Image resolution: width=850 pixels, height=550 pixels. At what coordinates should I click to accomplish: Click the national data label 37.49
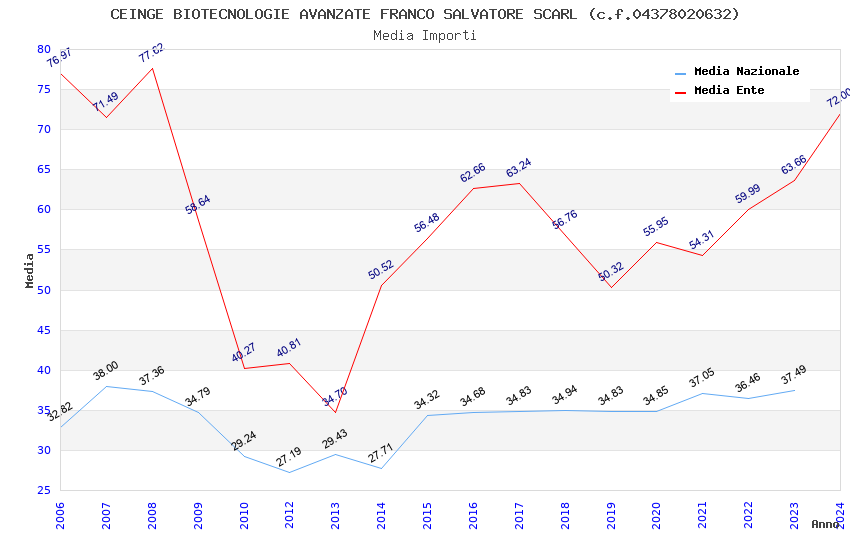click(794, 375)
